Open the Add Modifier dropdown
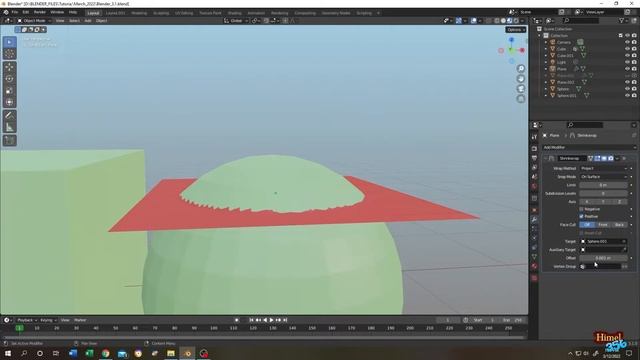640x360 pixels. [589, 147]
